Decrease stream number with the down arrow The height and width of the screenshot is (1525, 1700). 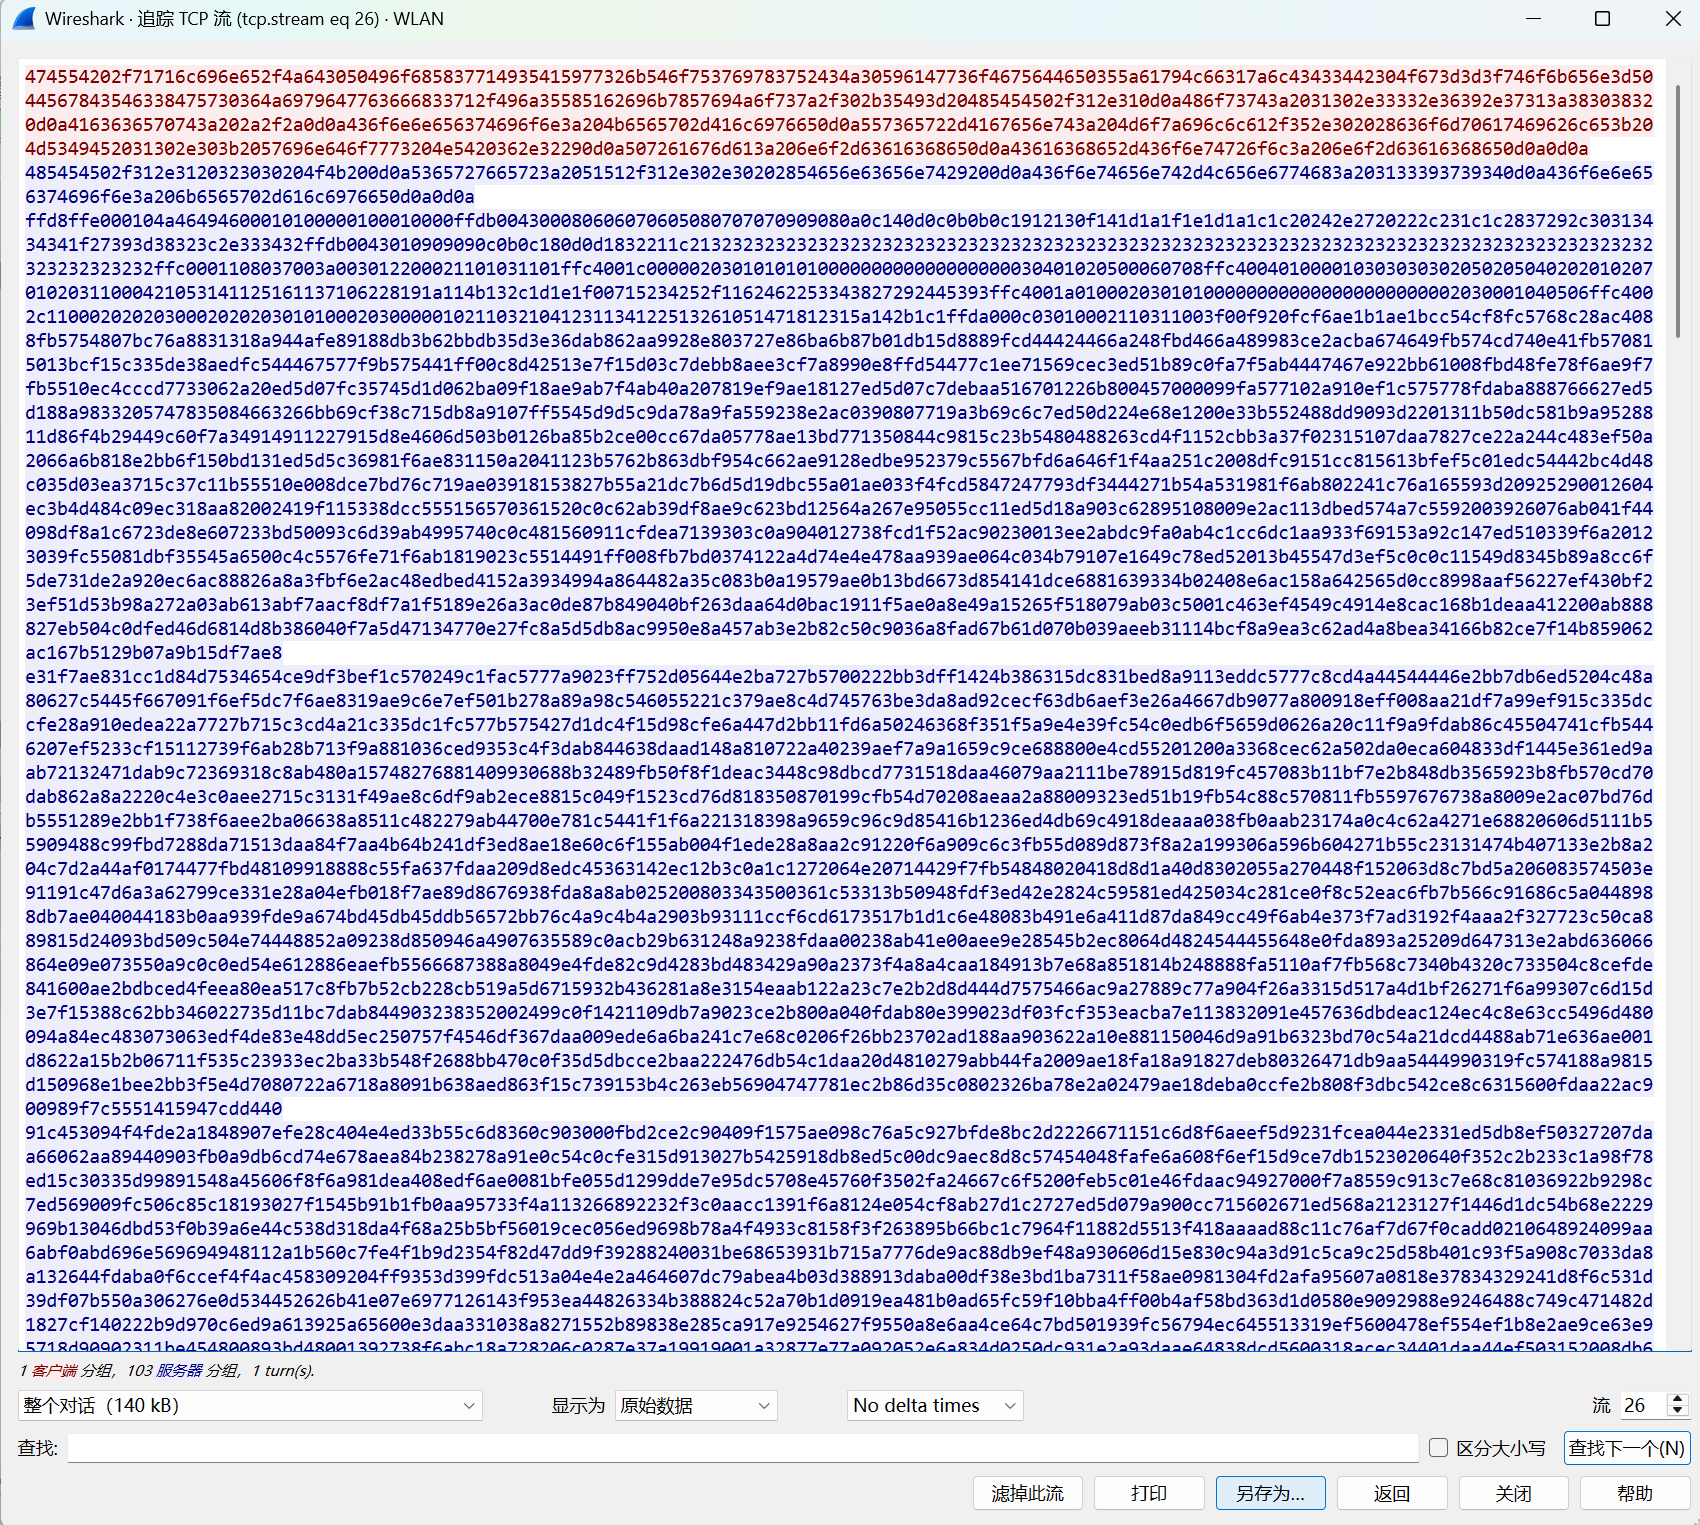click(1678, 1411)
